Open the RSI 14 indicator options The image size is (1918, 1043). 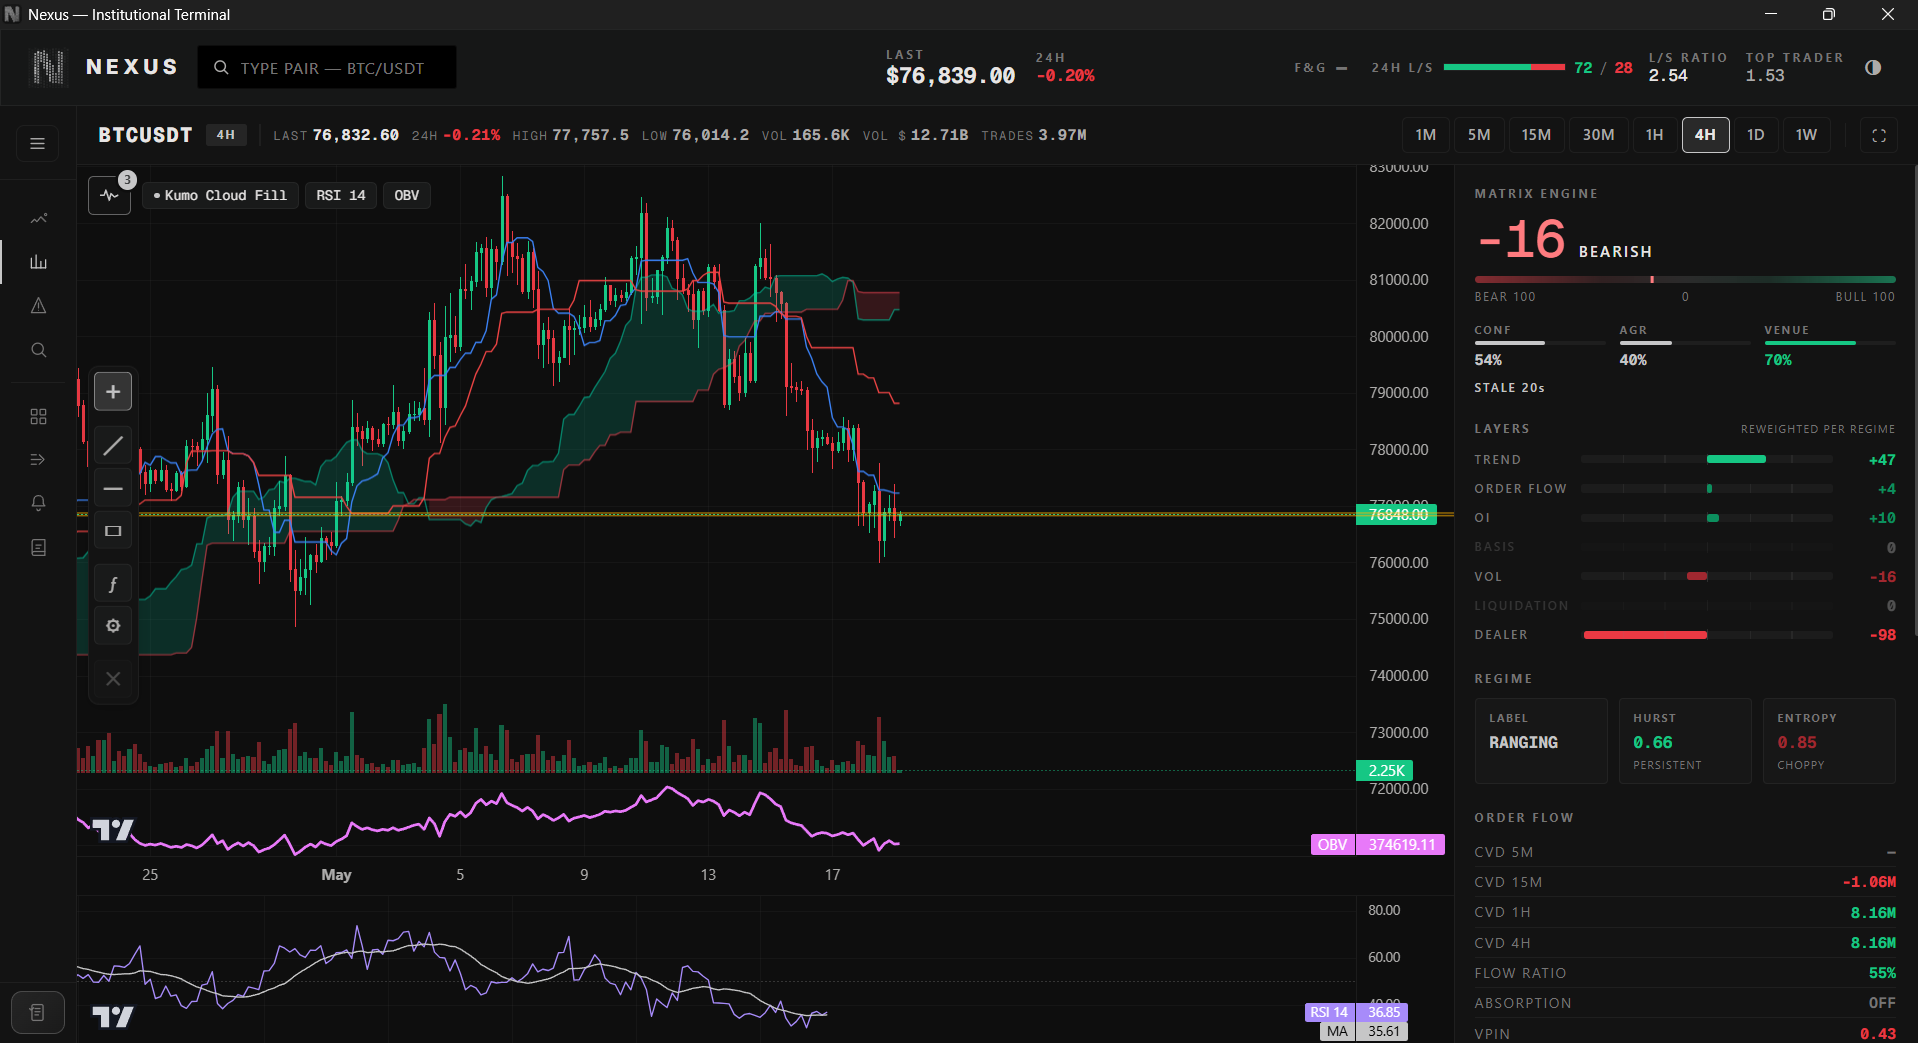click(x=341, y=195)
